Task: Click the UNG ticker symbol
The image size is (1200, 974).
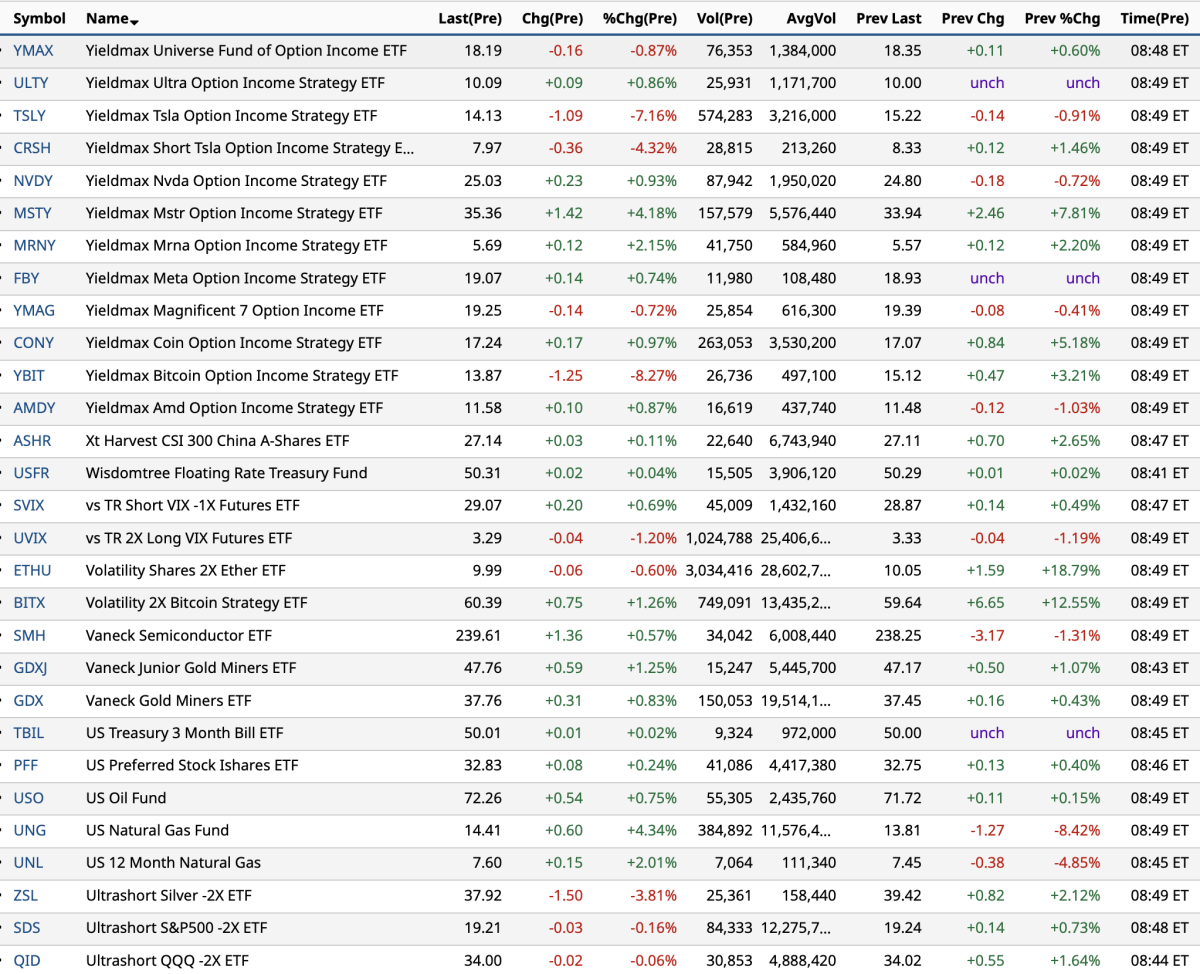Action: (29, 831)
